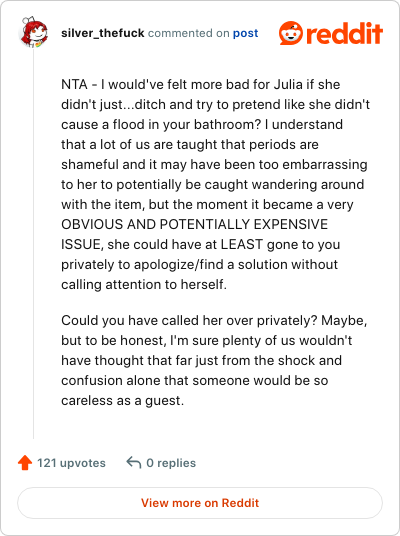Click the line "calling attention to herself."
Image resolution: width=400 pixels, height=536 pixels.
(144, 285)
